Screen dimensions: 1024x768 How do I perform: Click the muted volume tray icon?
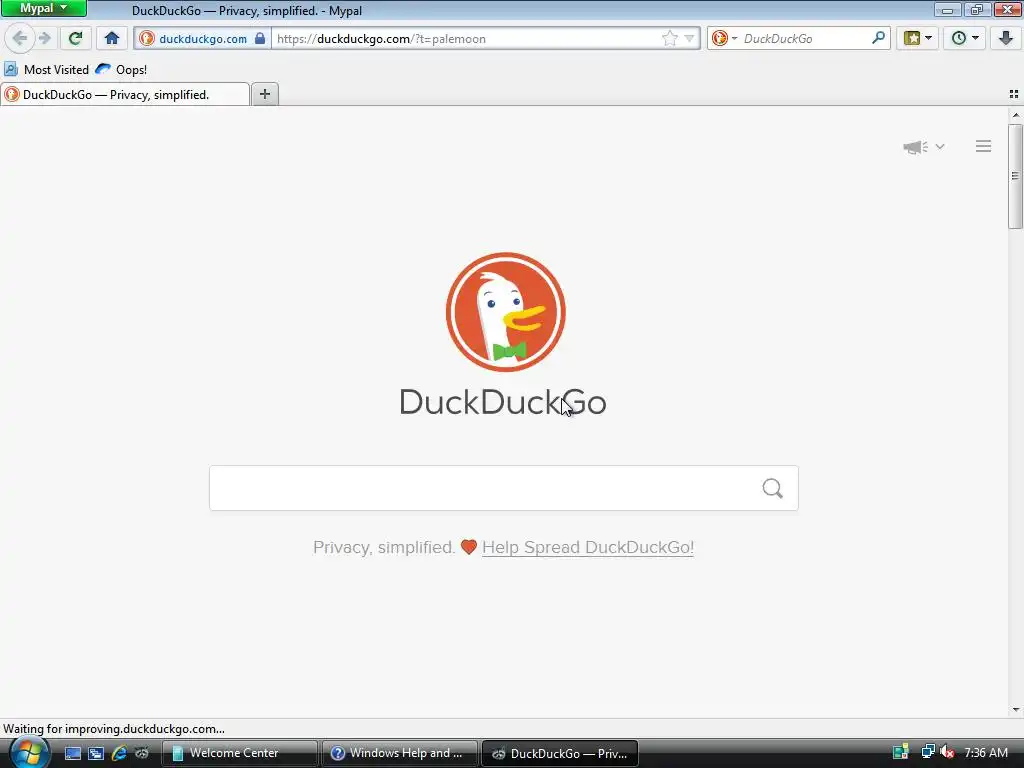click(947, 752)
